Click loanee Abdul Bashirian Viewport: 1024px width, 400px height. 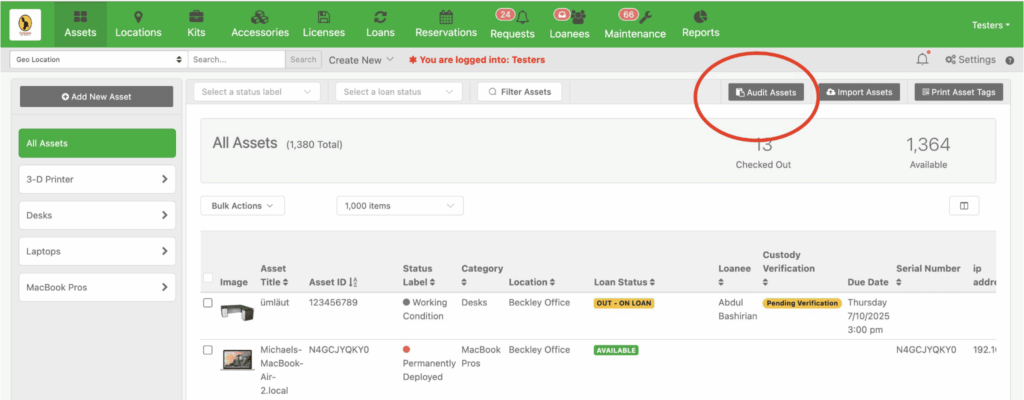737,310
